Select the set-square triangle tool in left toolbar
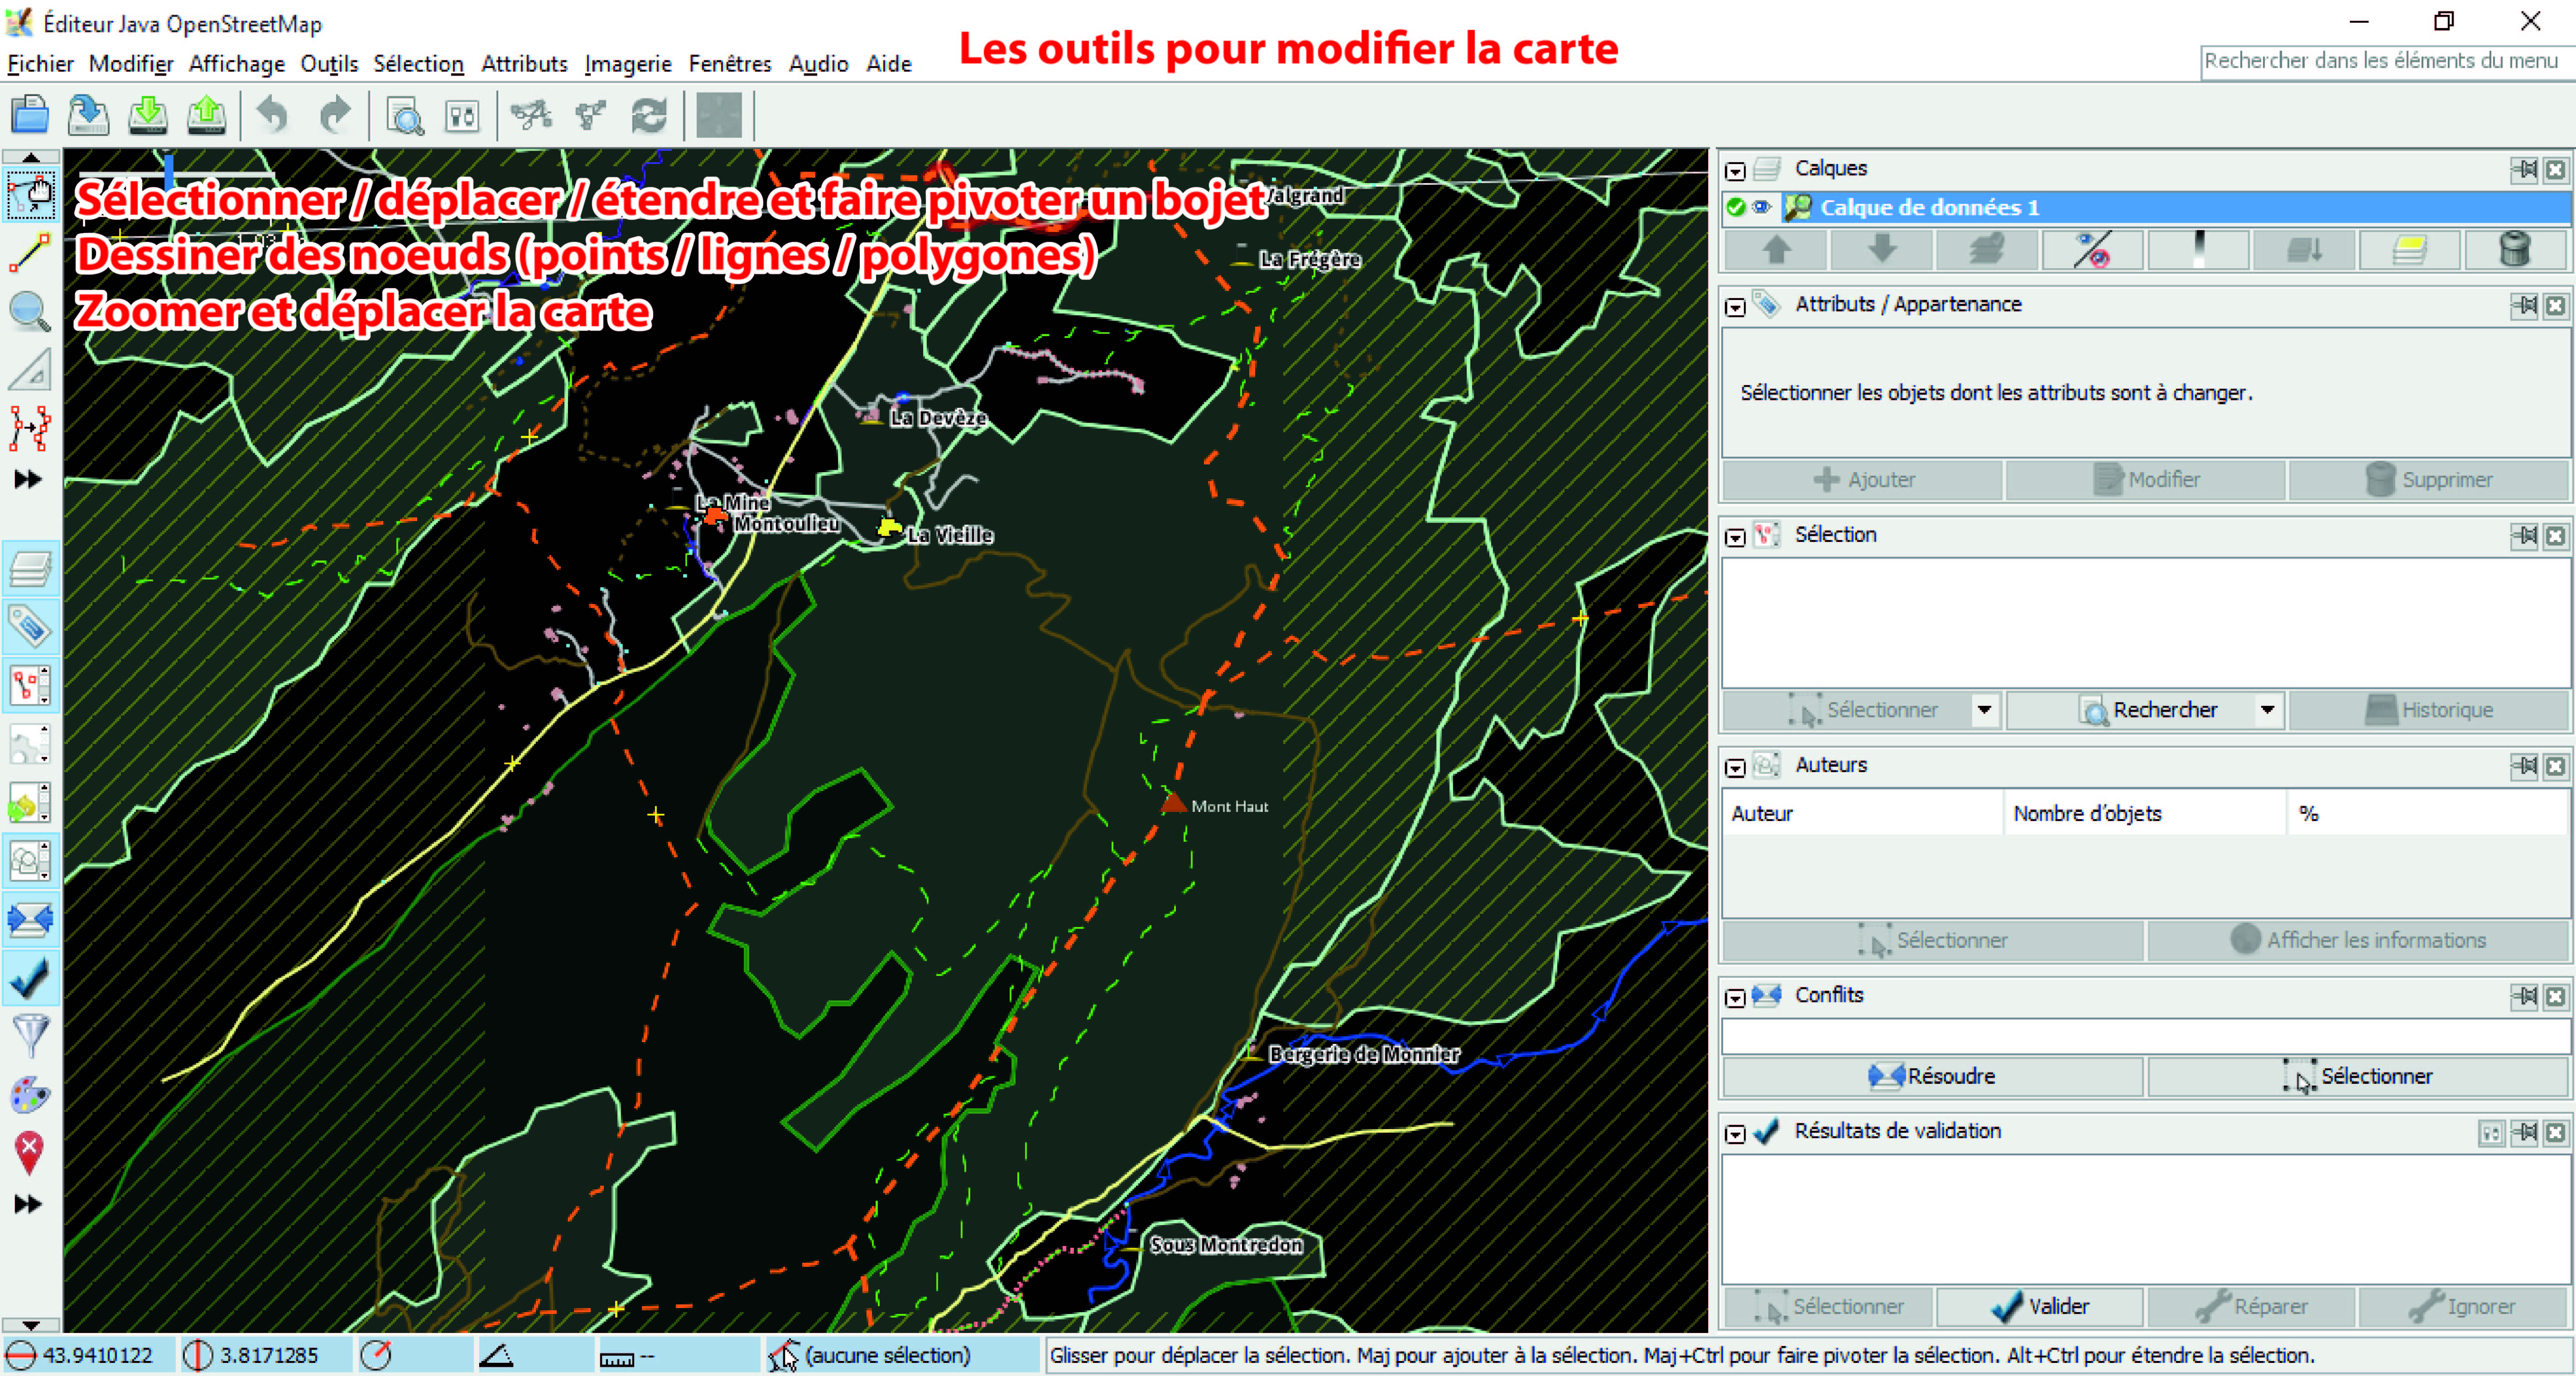Viewport: 2576px width, 1376px height. tap(30, 370)
